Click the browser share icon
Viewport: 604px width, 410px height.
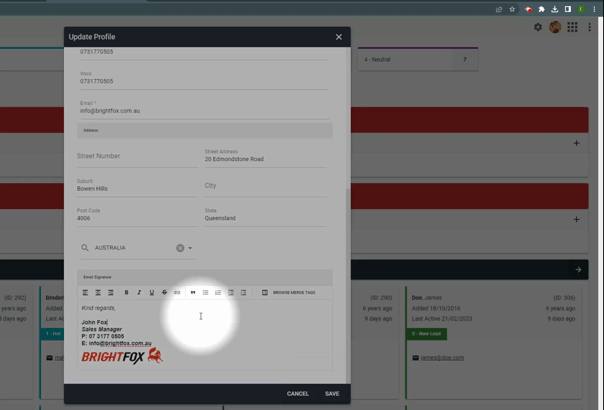tap(499, 9)
